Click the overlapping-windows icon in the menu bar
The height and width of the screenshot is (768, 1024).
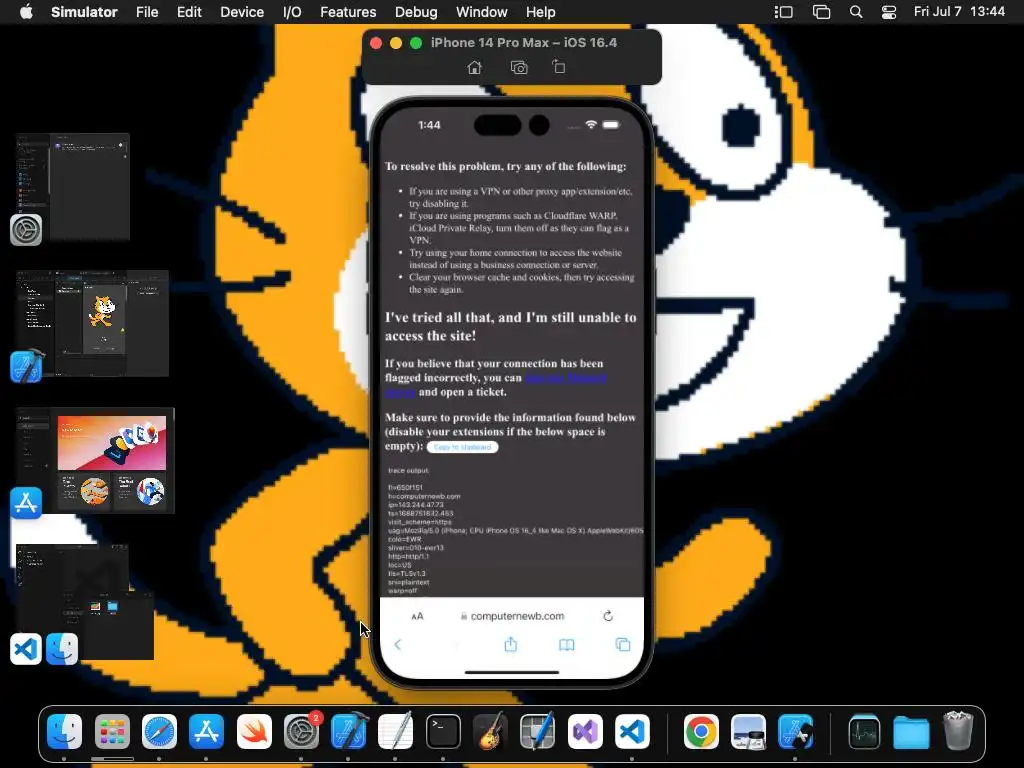pyautogui.click(x=821, y=12)
